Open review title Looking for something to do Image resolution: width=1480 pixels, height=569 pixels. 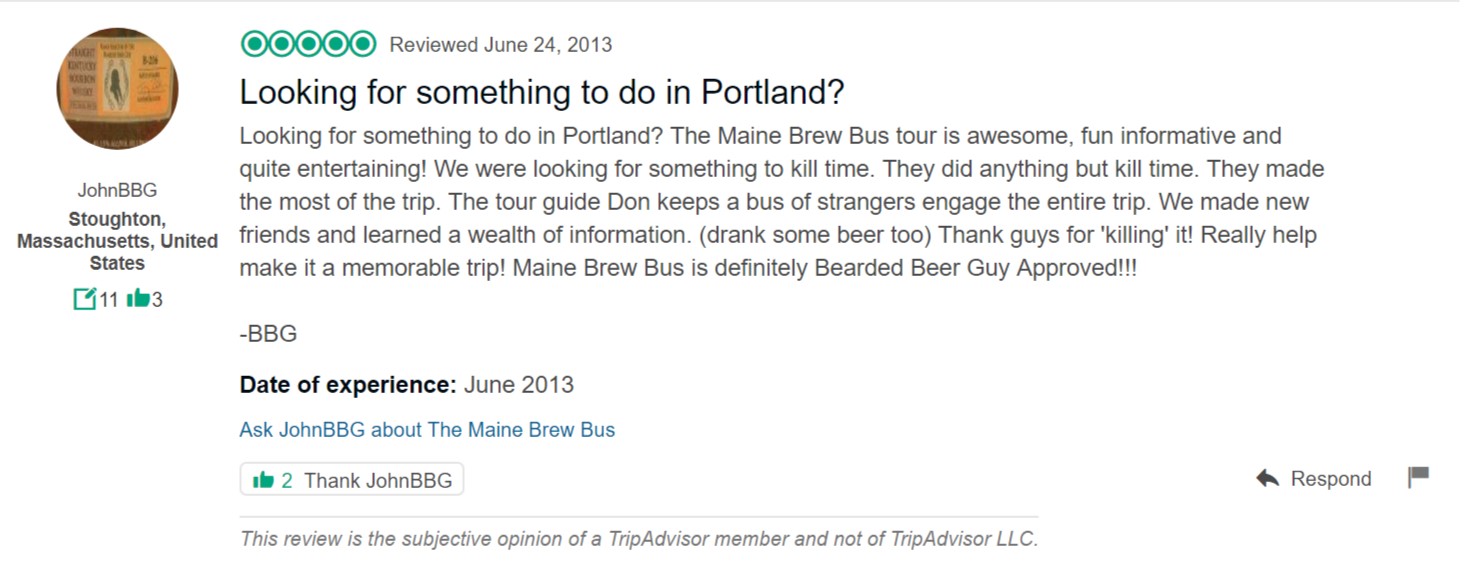tap(542, 92)
